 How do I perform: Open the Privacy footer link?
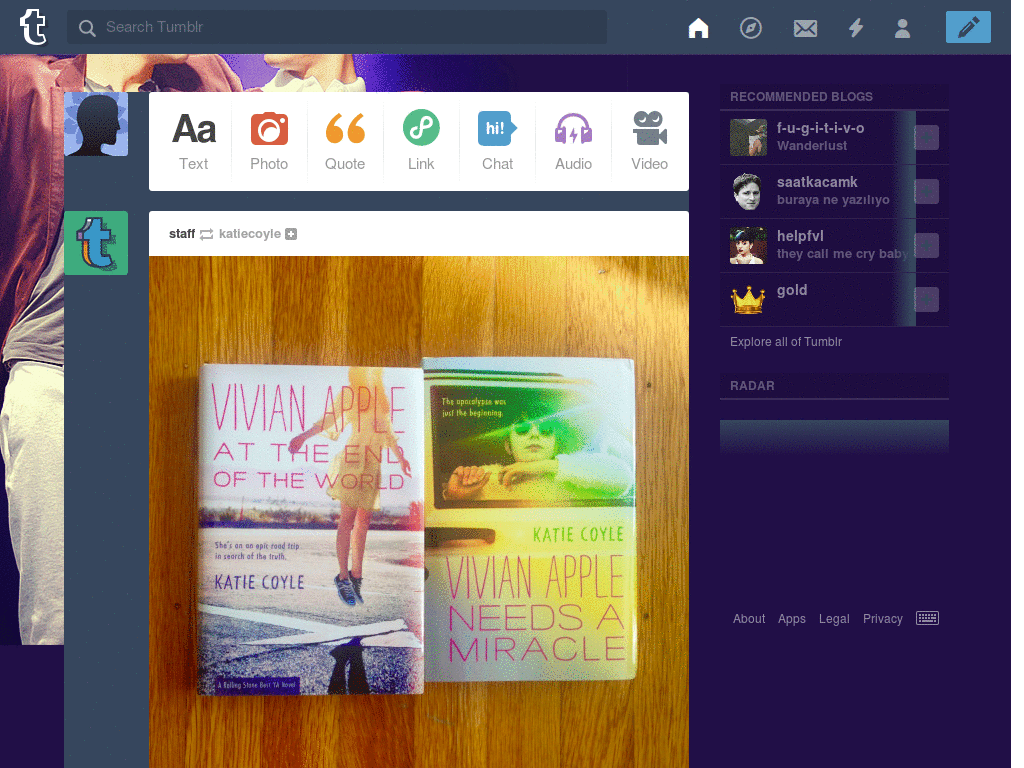point(882,618)
